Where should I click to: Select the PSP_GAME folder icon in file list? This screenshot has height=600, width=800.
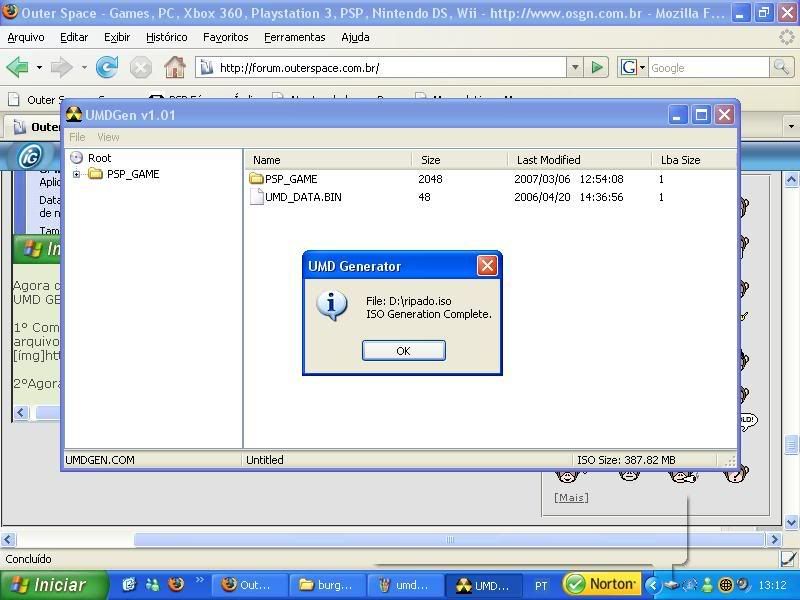coord(256,179)
